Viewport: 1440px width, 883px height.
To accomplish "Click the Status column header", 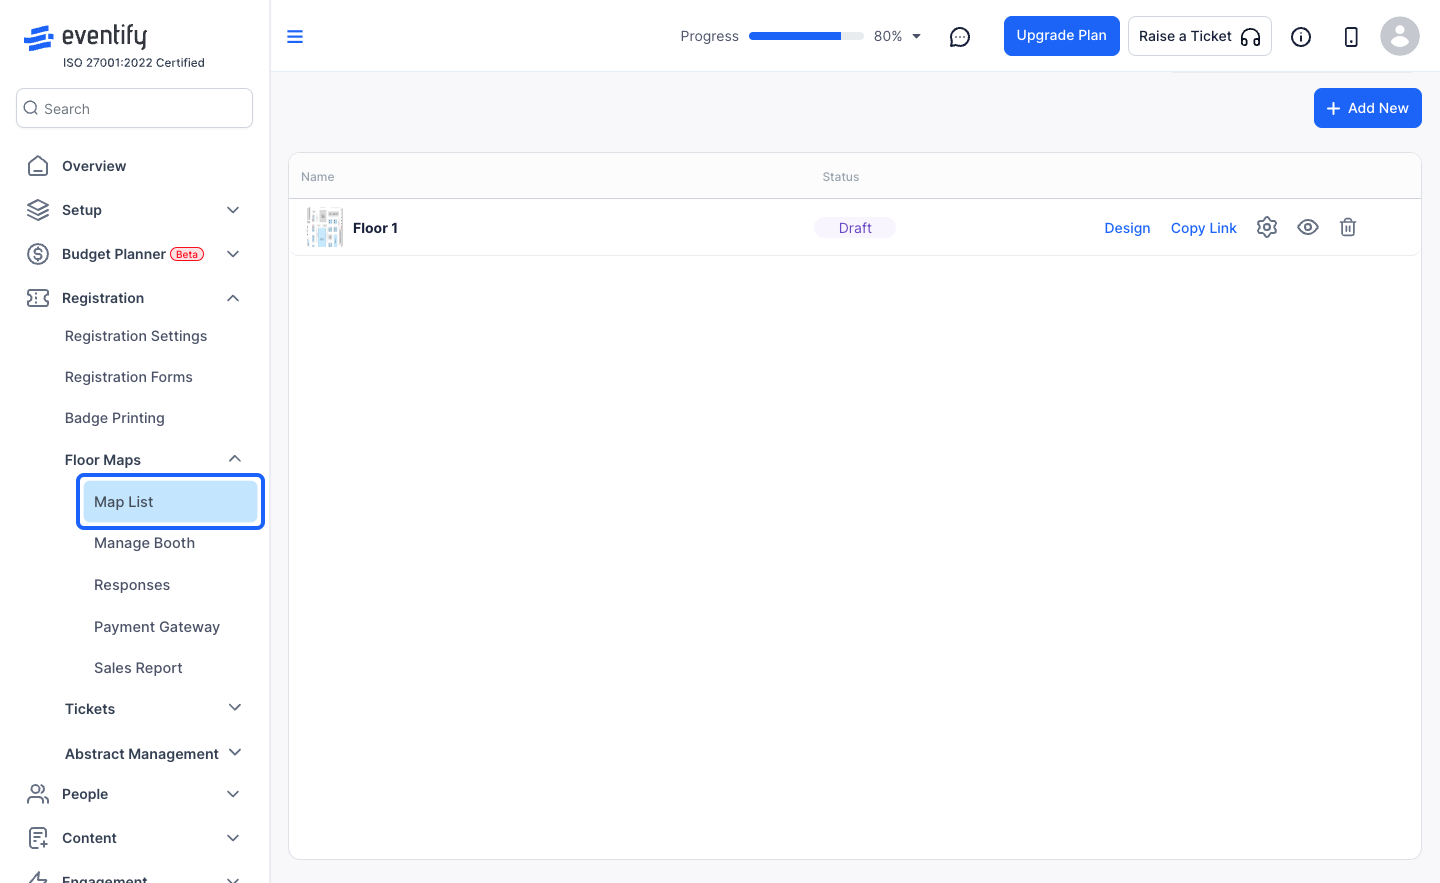I will [841, 177].
